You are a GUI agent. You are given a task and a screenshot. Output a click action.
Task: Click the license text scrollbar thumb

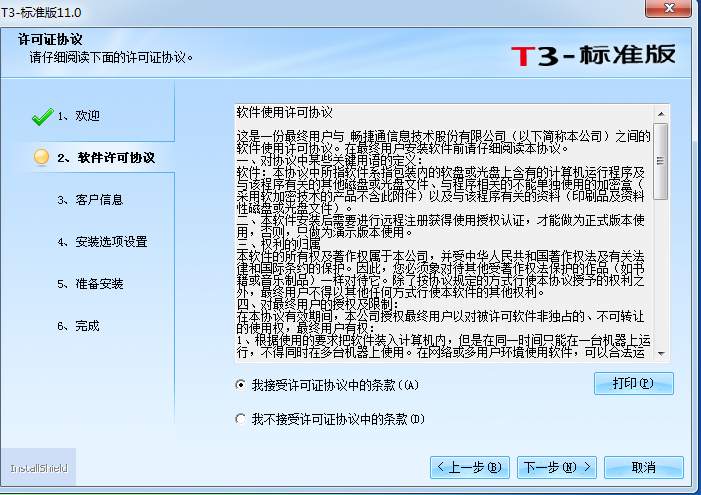[660, 161]
